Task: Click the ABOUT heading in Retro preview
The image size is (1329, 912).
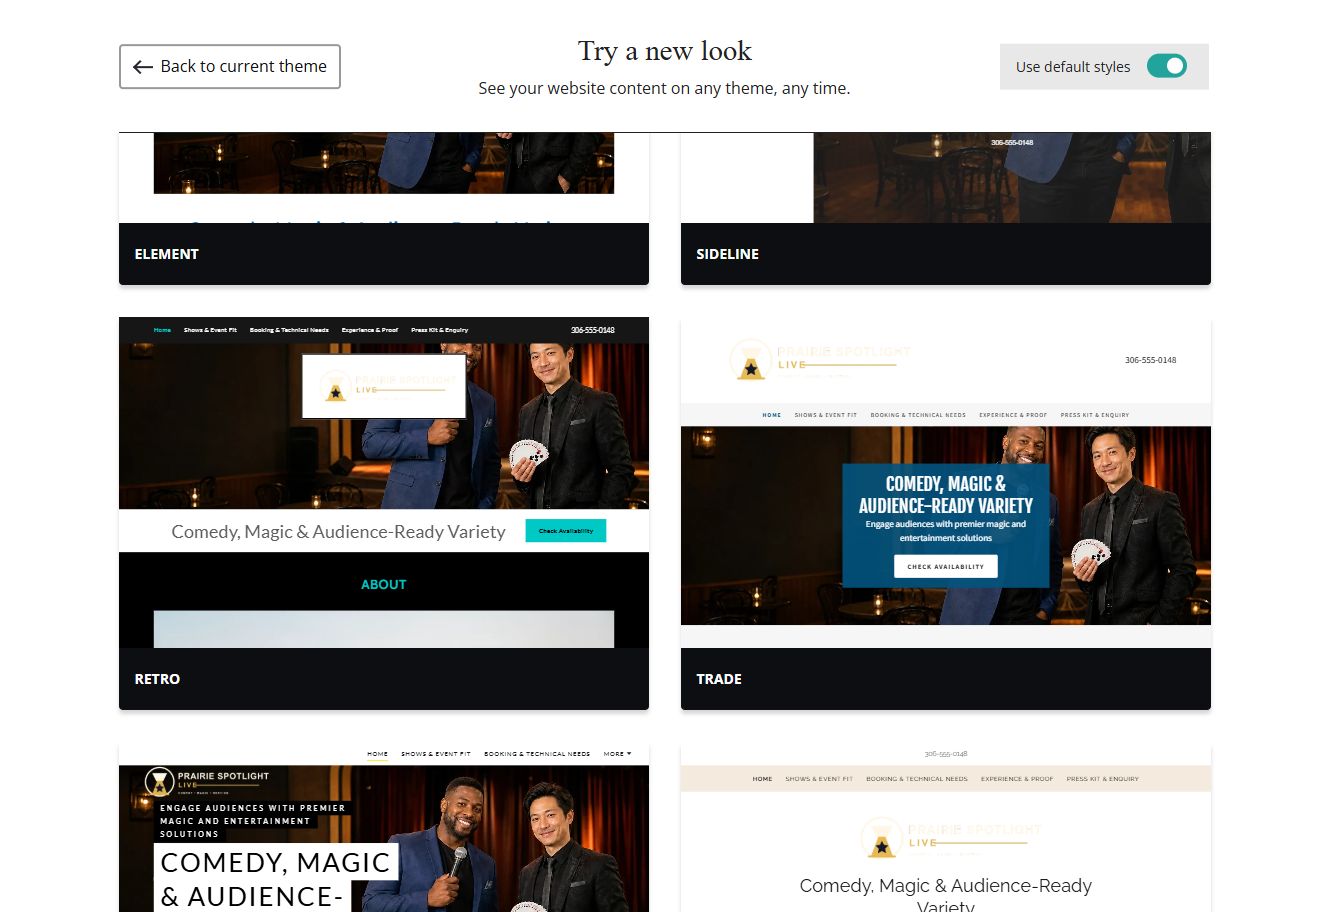Action: click(x=384, y=584)
